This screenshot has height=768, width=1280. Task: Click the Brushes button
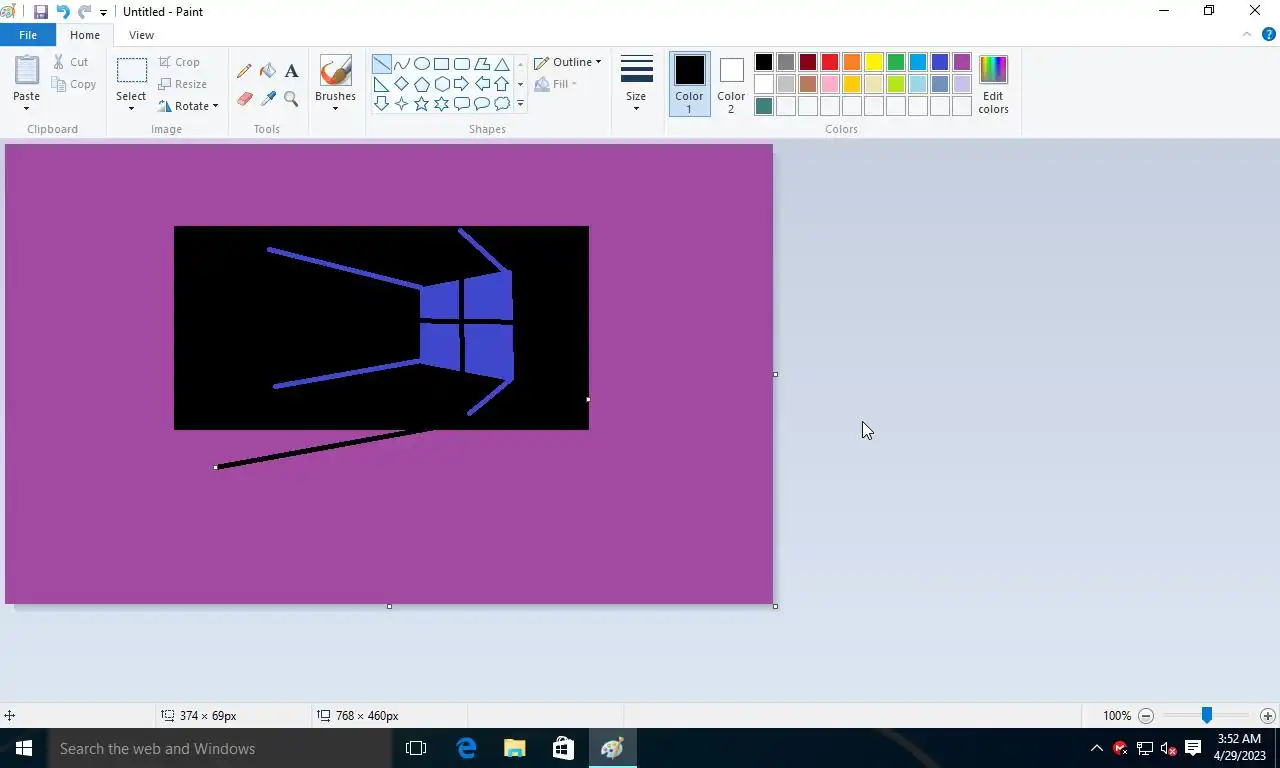tap(335, 71)
